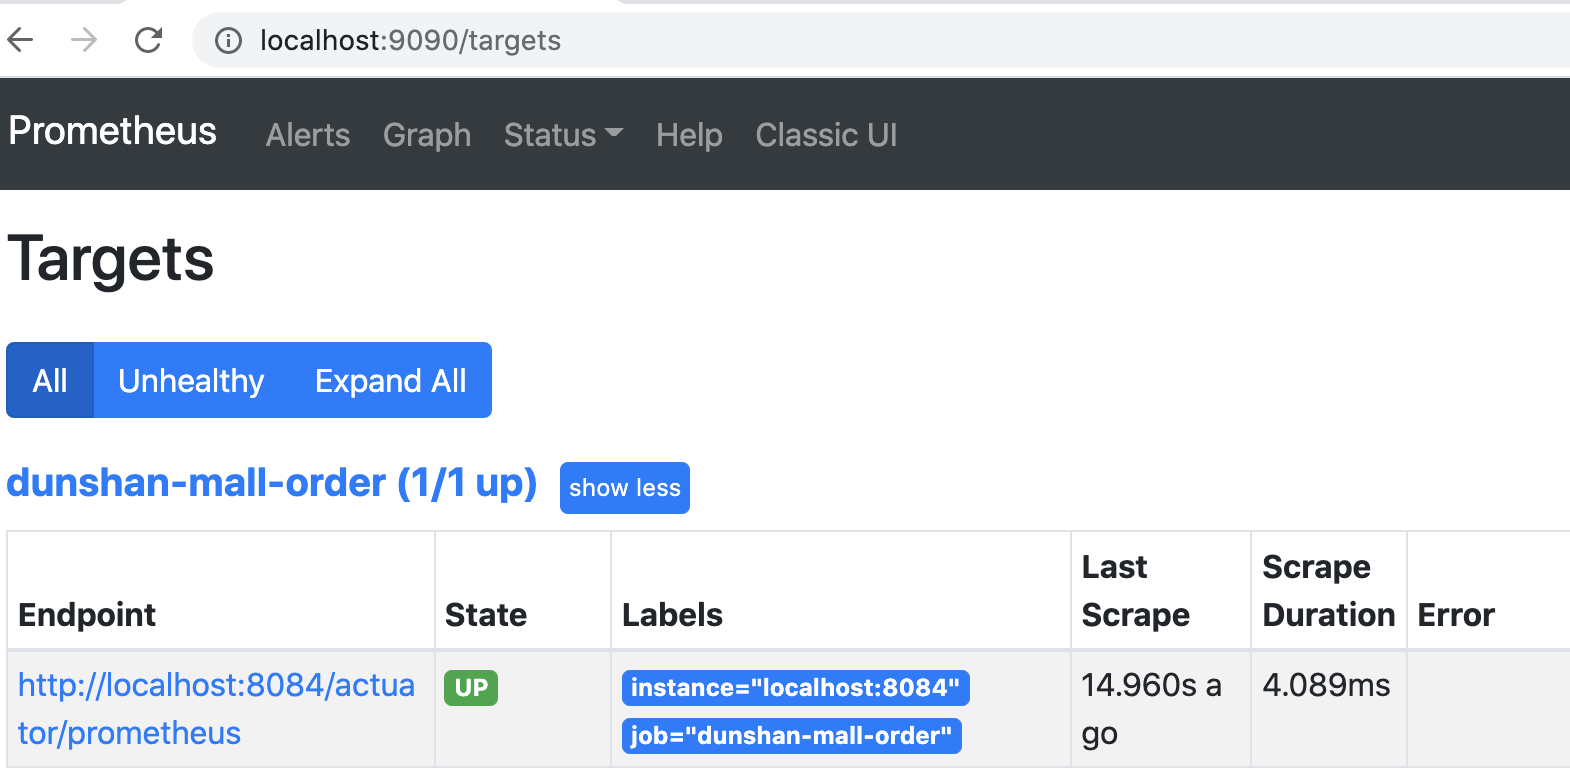Click the dunshan-mall-order (1/1 up) heading
Image resolution: width=1570 pixels, height=780 pixels.
point(272,483)
